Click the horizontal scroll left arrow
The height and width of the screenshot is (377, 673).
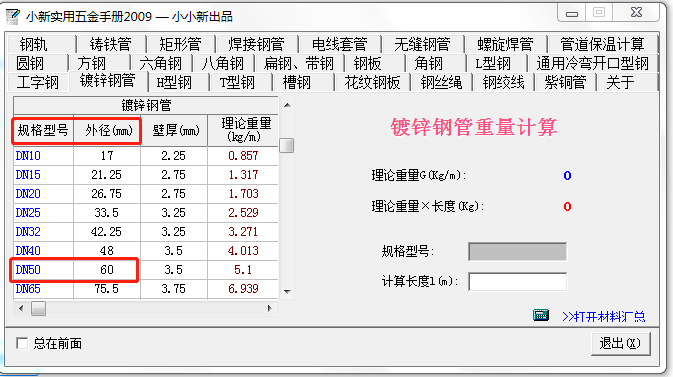[21, 308]
